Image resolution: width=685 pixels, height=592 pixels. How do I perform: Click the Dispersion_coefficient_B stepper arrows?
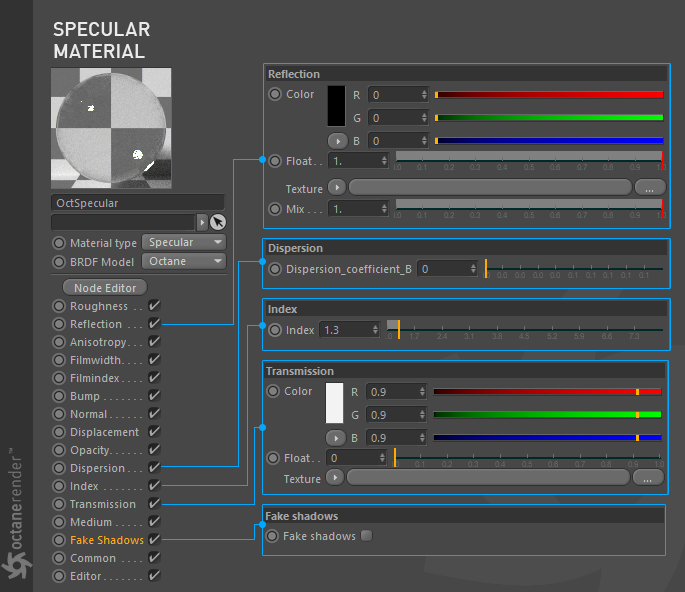pyautogui.click(x=473, y=269)
